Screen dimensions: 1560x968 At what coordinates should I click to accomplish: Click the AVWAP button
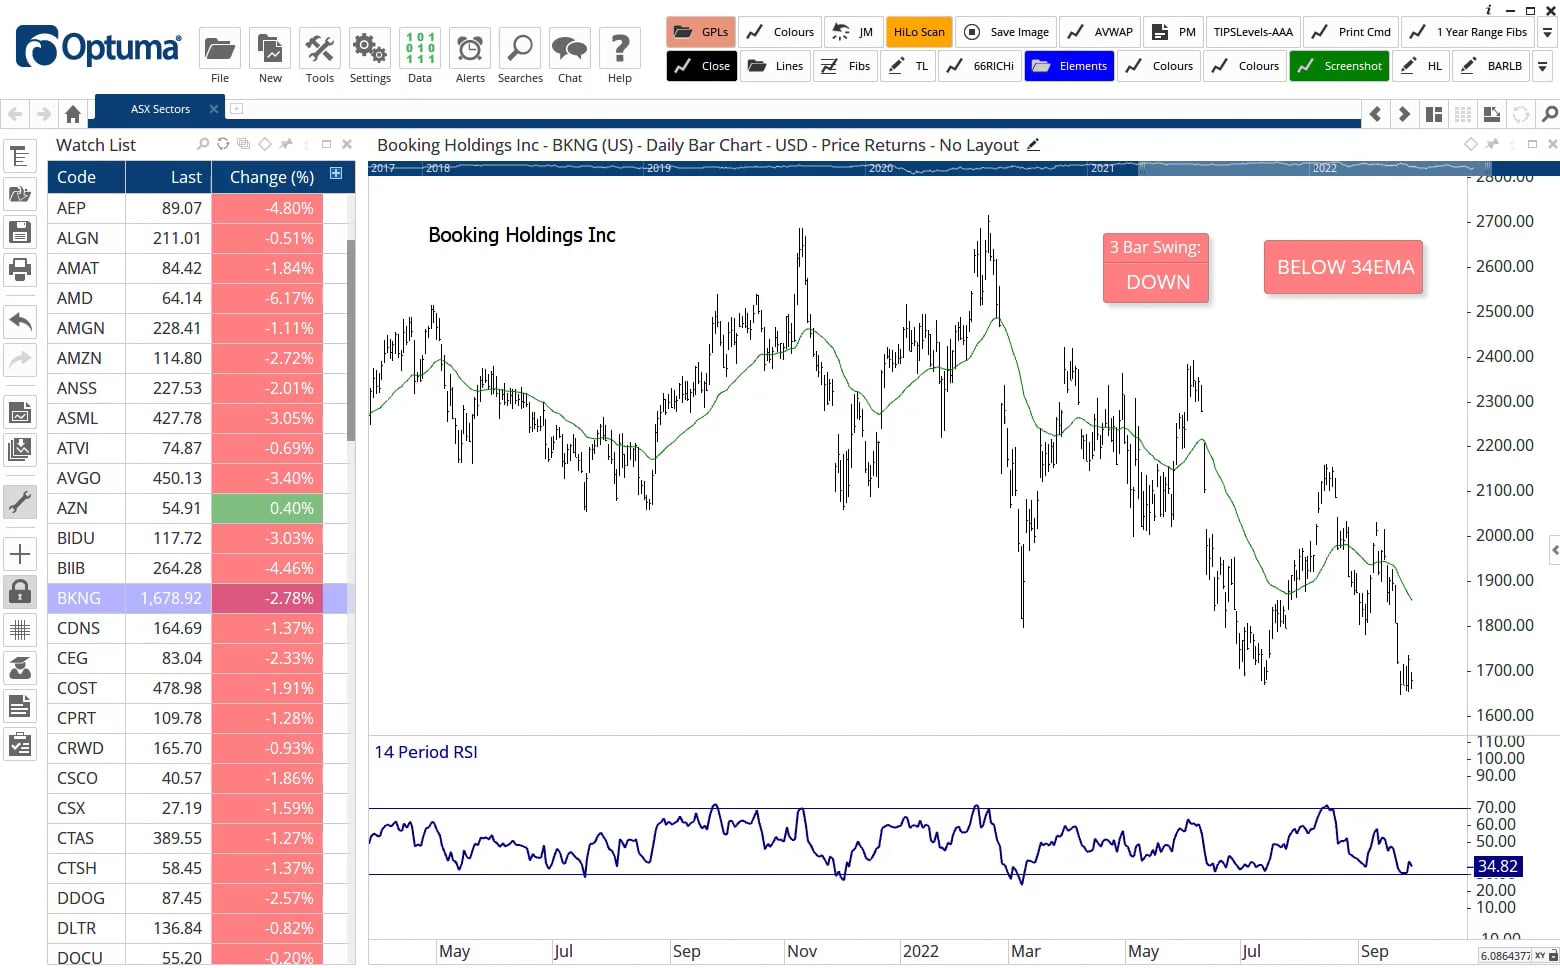[x=1100, y=32]
